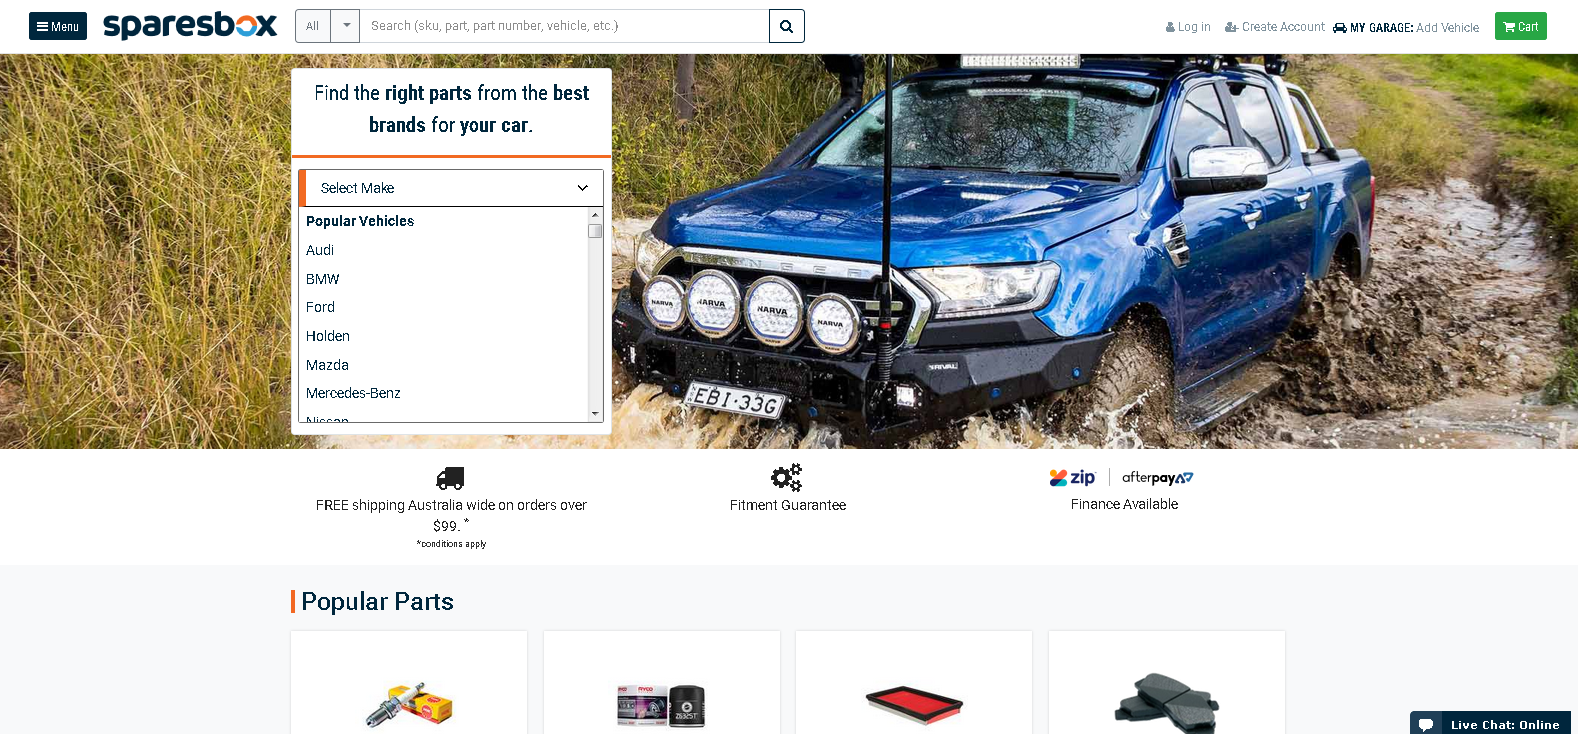
Task: Click the Zip finance logo
Action: [1072, 477]
